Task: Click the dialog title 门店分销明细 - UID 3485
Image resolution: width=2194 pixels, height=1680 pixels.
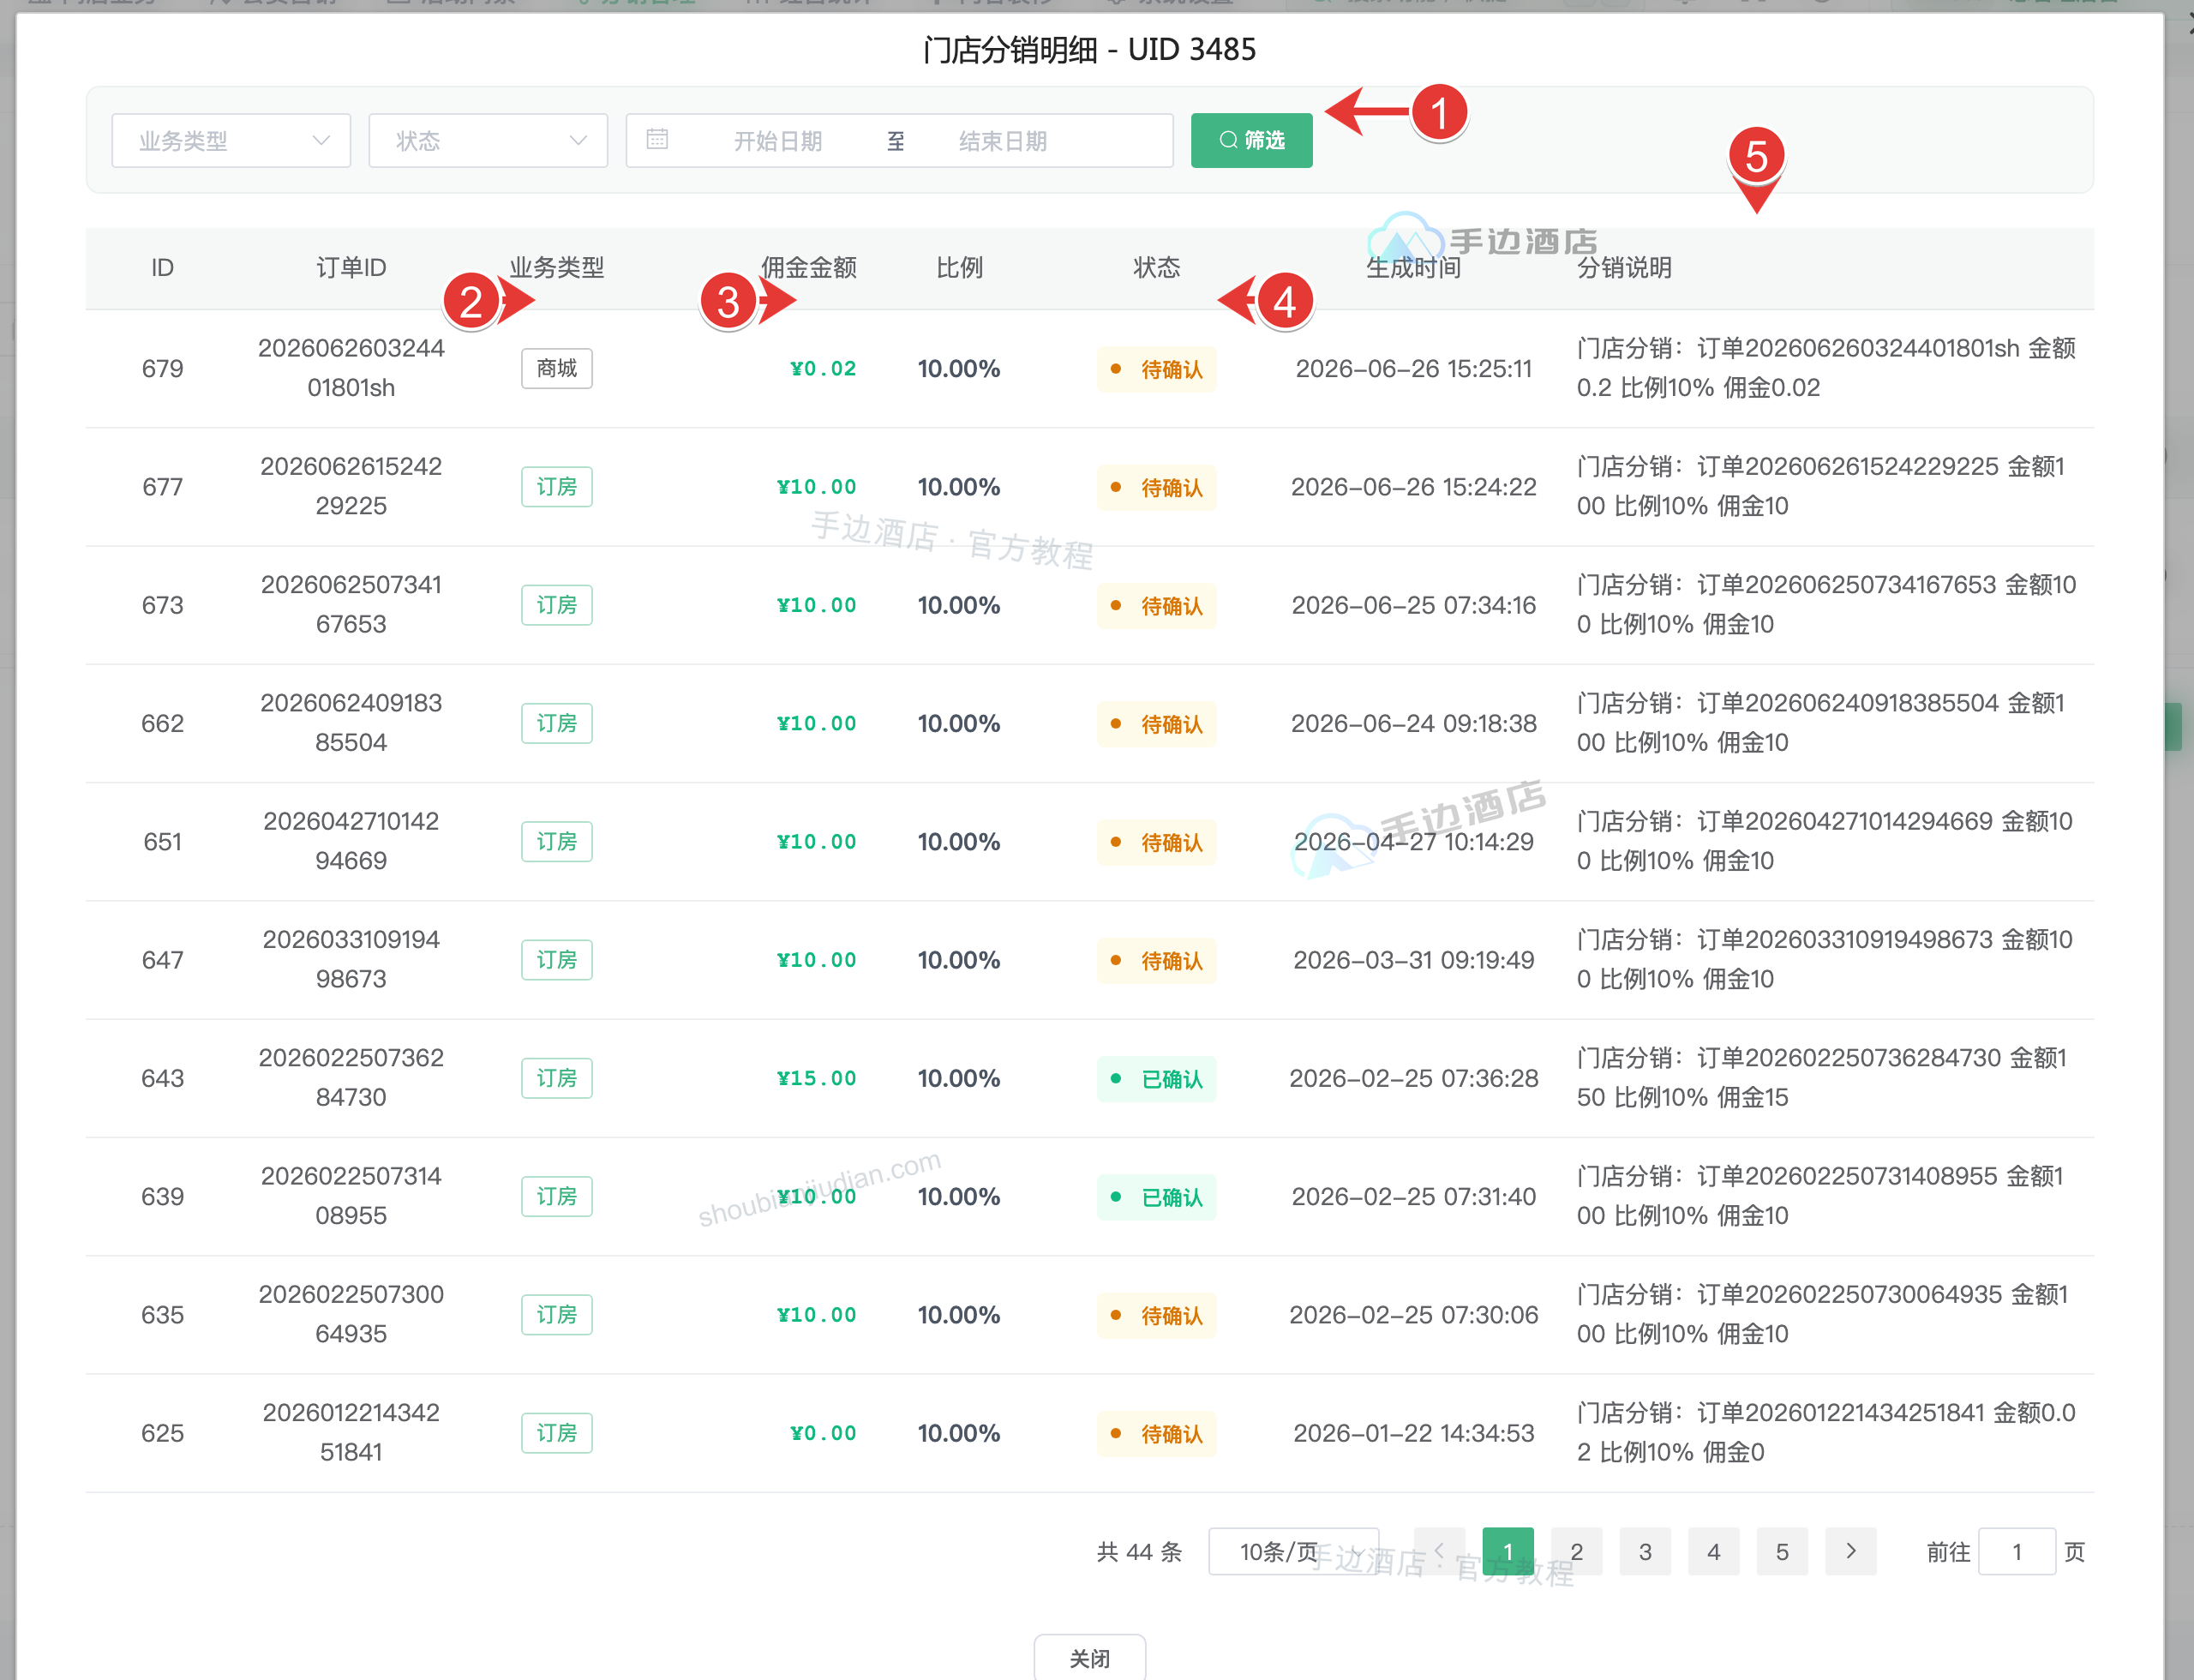Action: pos(1089,49)
